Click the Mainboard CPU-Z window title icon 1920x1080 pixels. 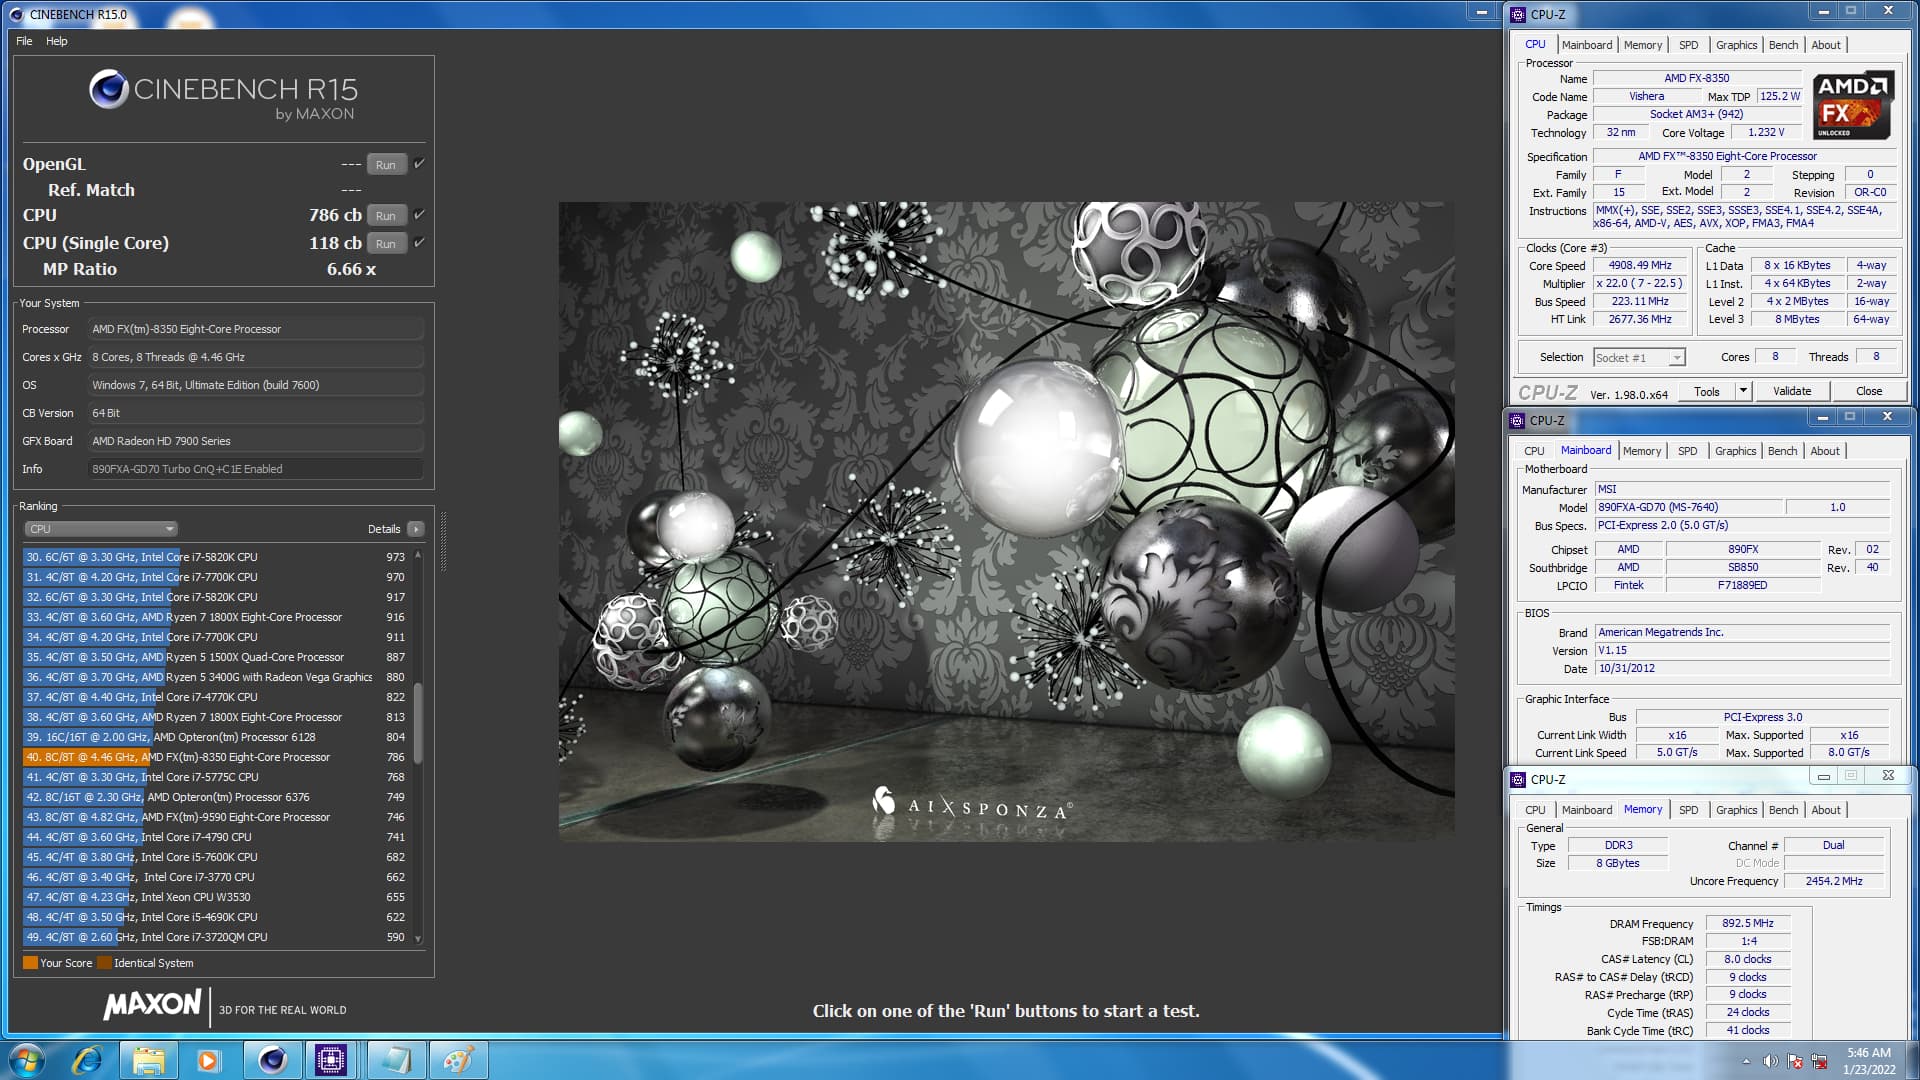tap(1518, 420)
